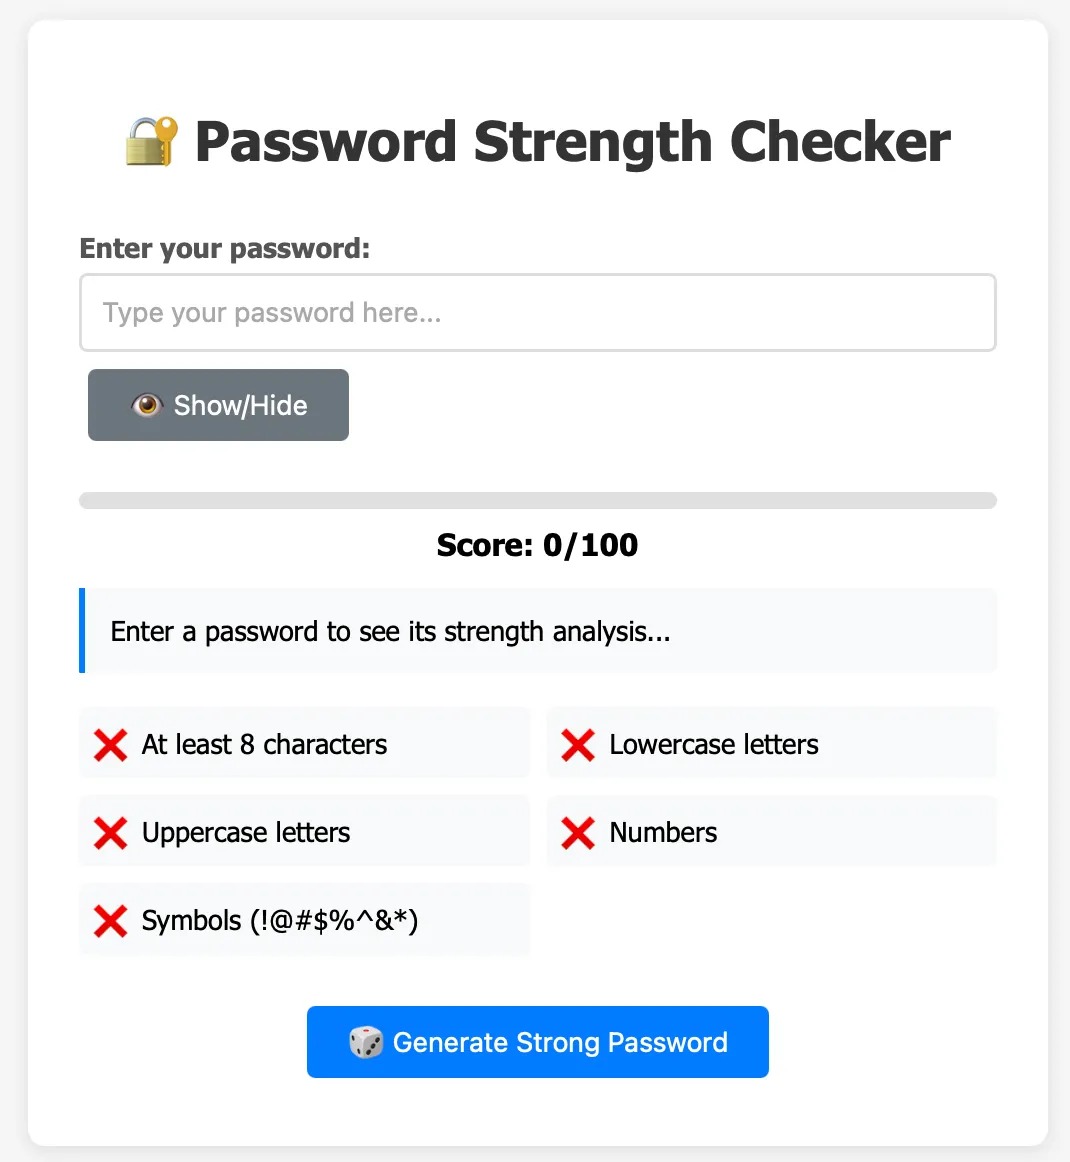Click the red X next to Numbers
1070x1162 pixels.
pyautogui.click(x=578, y=833)
